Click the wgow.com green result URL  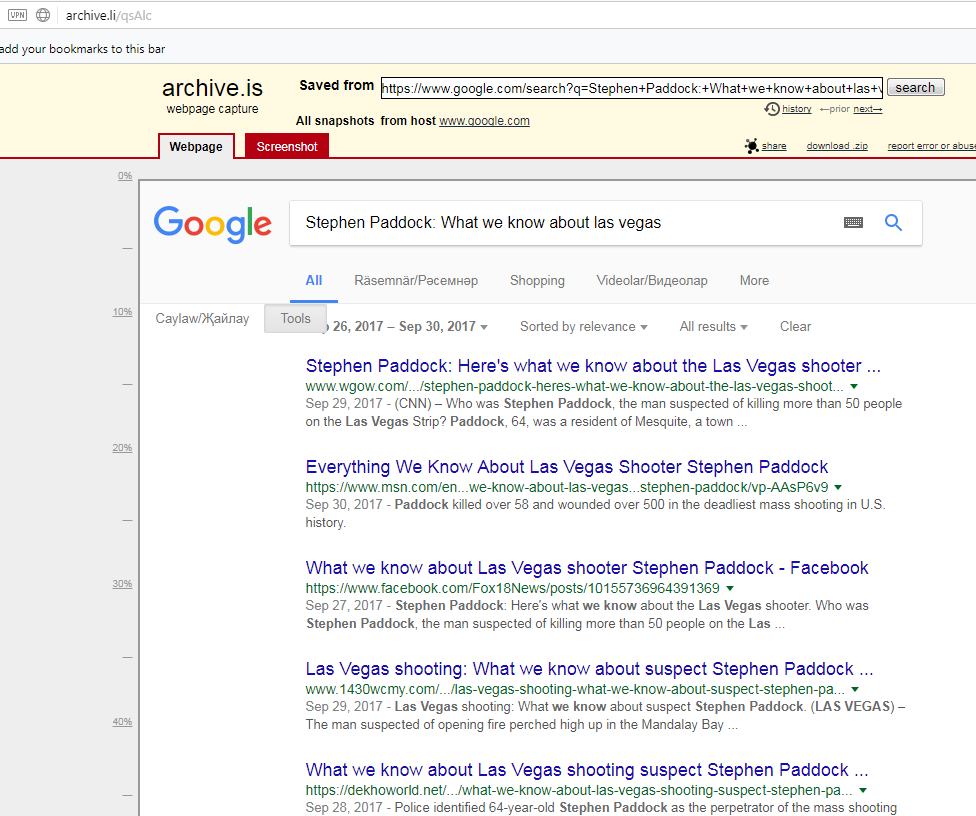575,387
